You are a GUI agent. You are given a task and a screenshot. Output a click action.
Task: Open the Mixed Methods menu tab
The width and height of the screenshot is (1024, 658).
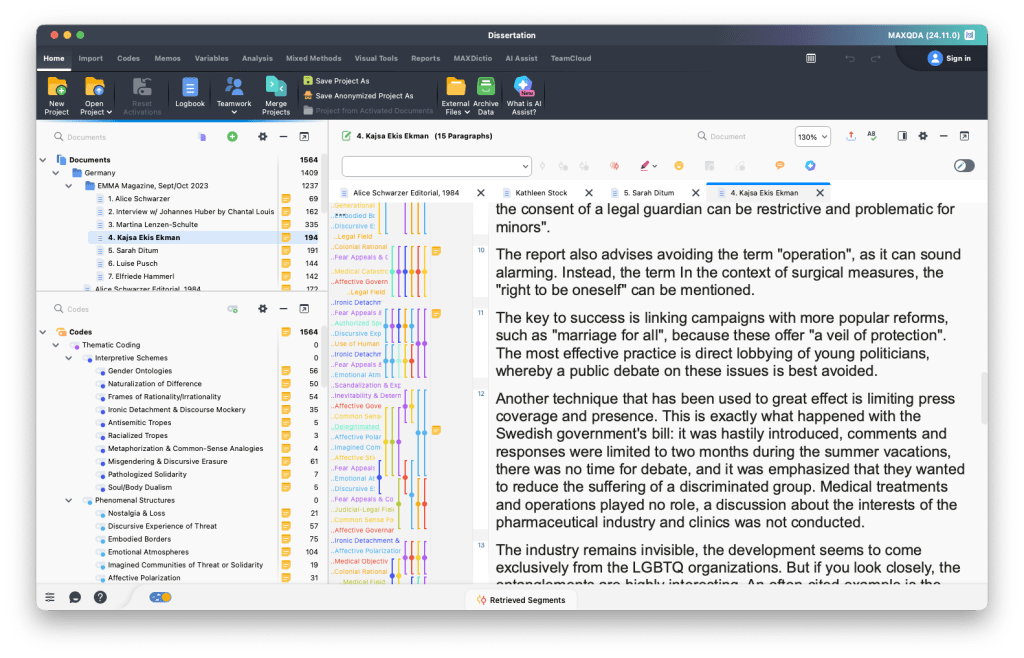(x=313, y=58)
